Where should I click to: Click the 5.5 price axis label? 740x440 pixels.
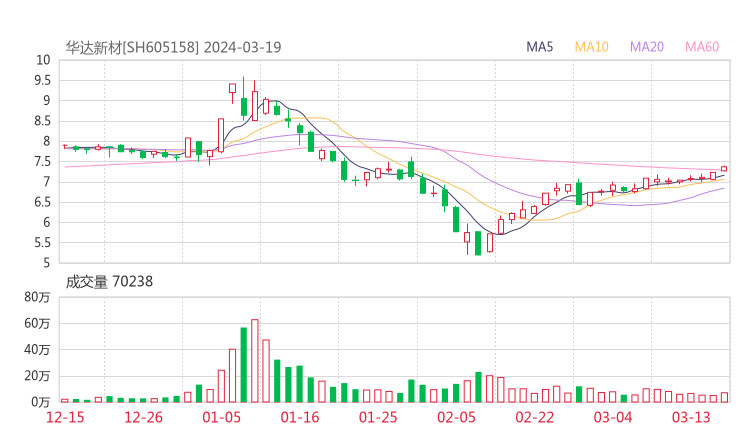click(42, 243)
